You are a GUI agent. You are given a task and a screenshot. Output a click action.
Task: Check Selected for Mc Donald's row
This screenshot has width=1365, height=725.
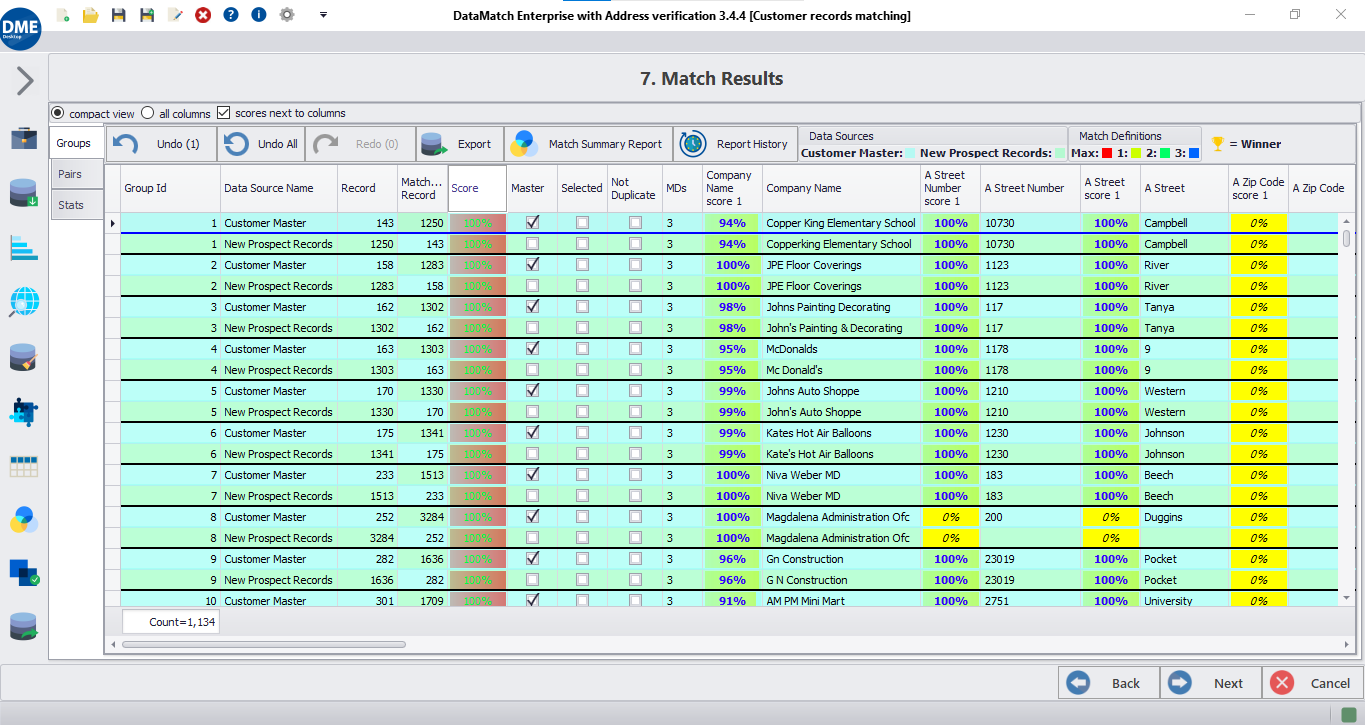pos(582,370)
